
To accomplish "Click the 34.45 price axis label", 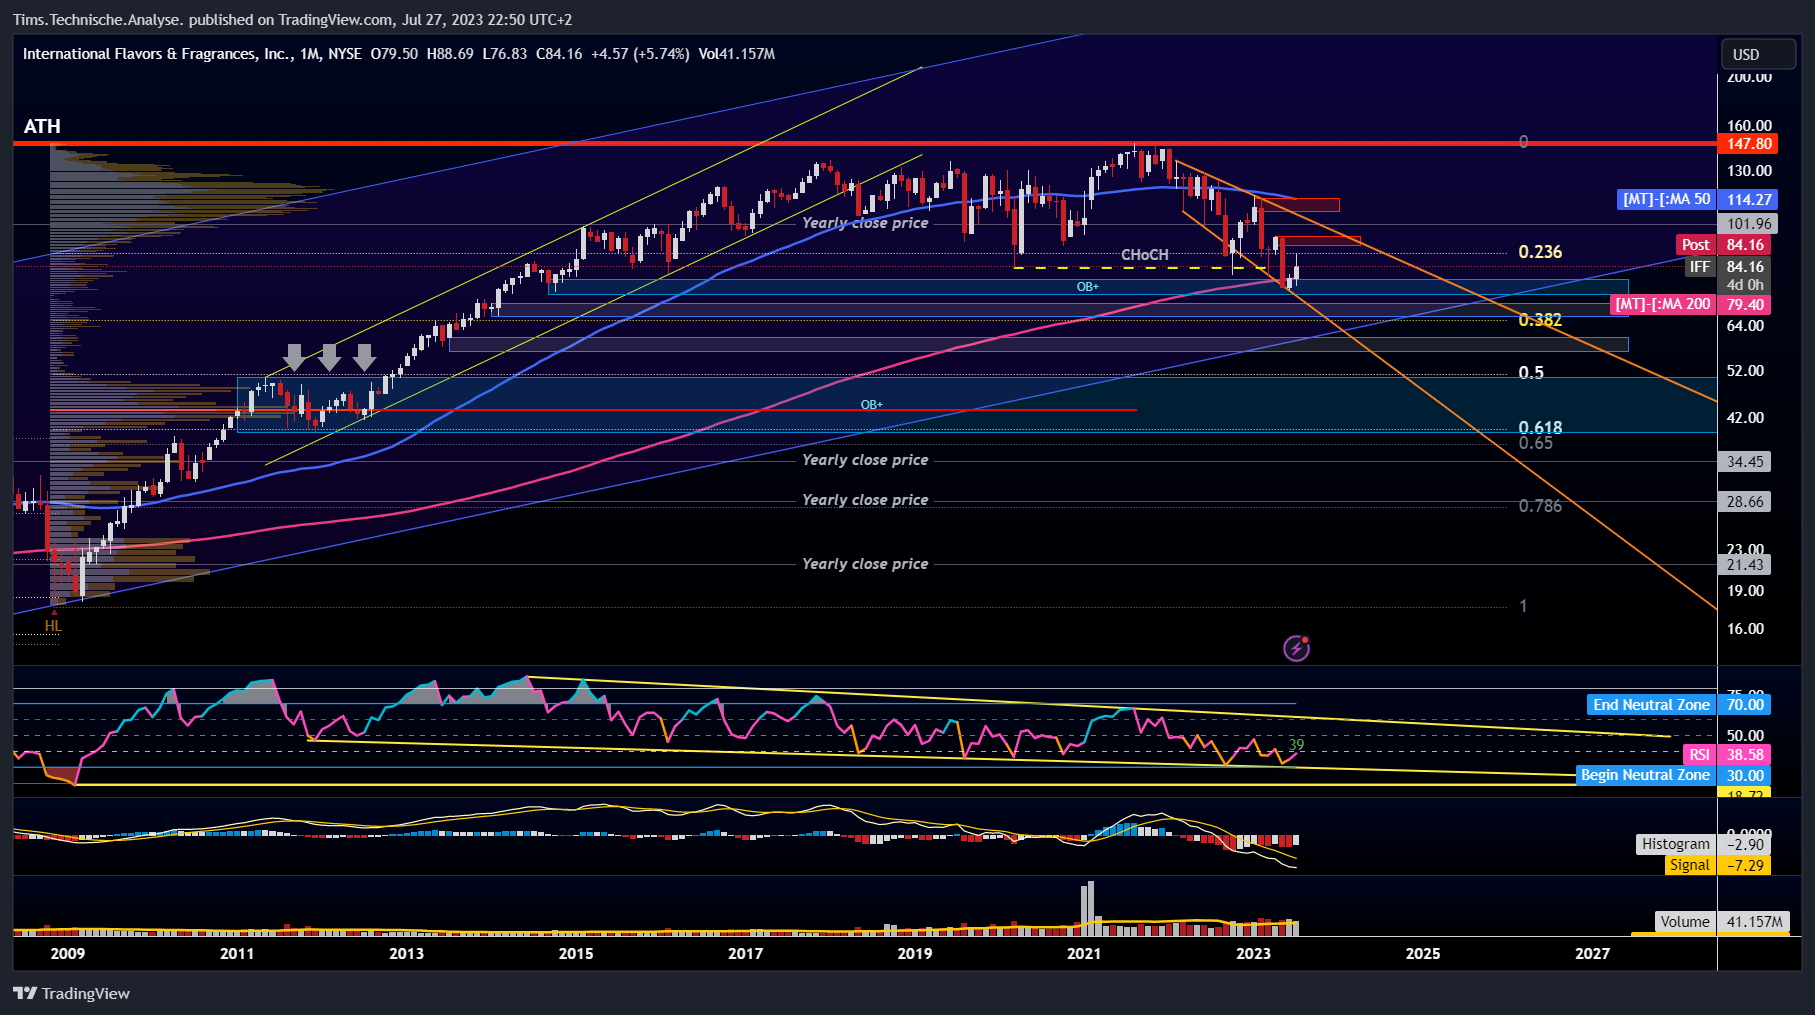I will click(x=1744, y=462).
